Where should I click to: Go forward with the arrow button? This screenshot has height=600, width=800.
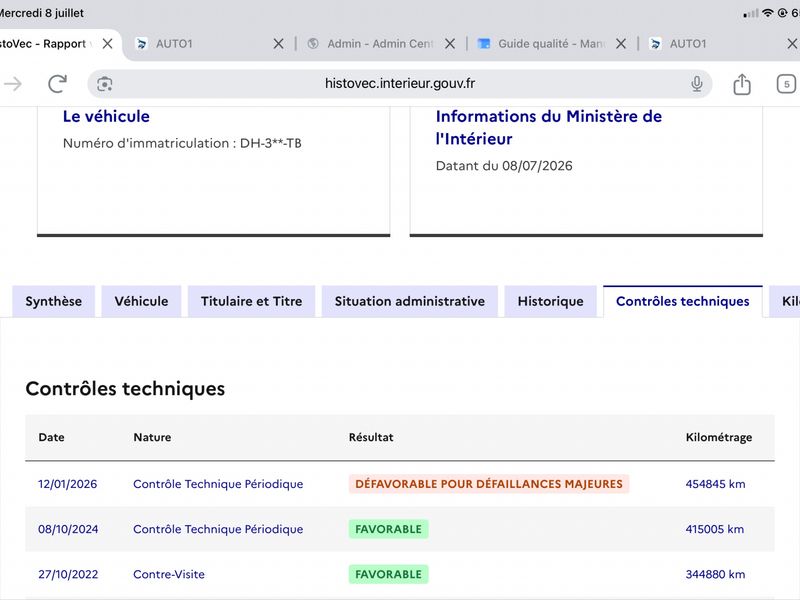12,84
